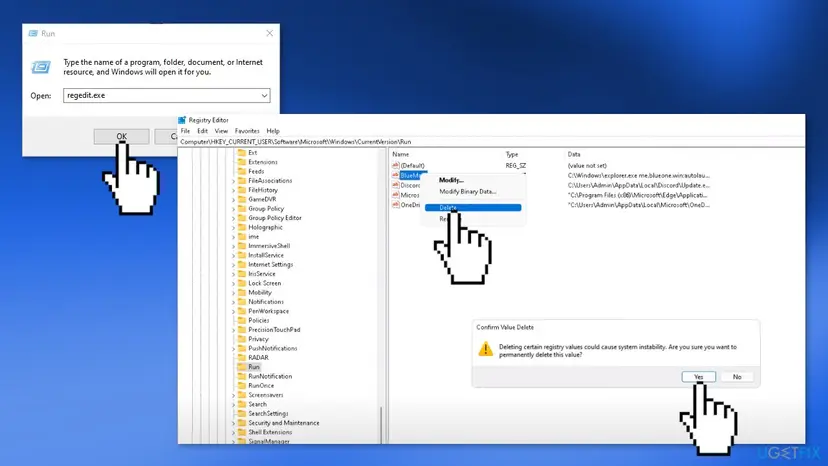Screen dimensions: 828x466
Task: Open the File menu in Registry Editor
Action: pyautogui.click(x=185, y=131)
